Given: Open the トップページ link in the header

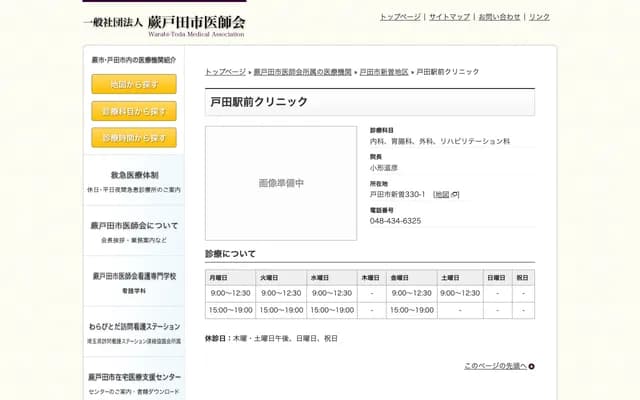Looking at the screenshot, I should pos(400,17).
